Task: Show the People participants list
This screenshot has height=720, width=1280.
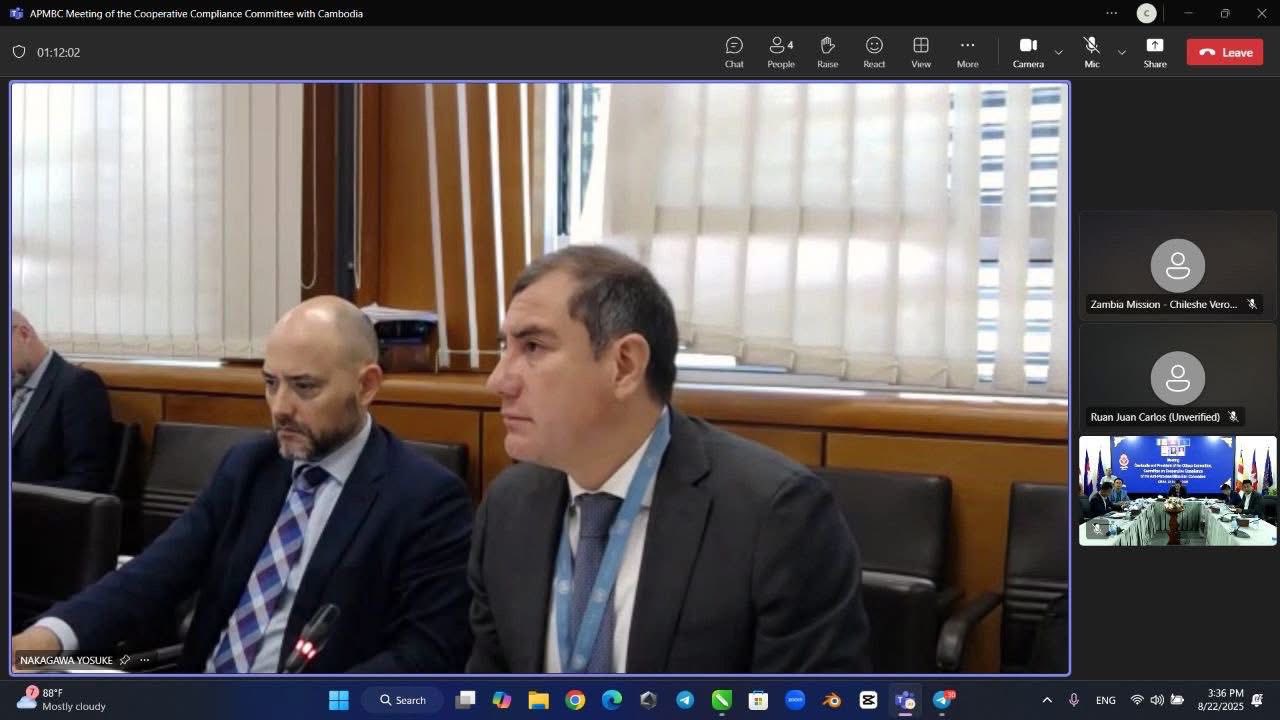Action: [x=781, y=52]
